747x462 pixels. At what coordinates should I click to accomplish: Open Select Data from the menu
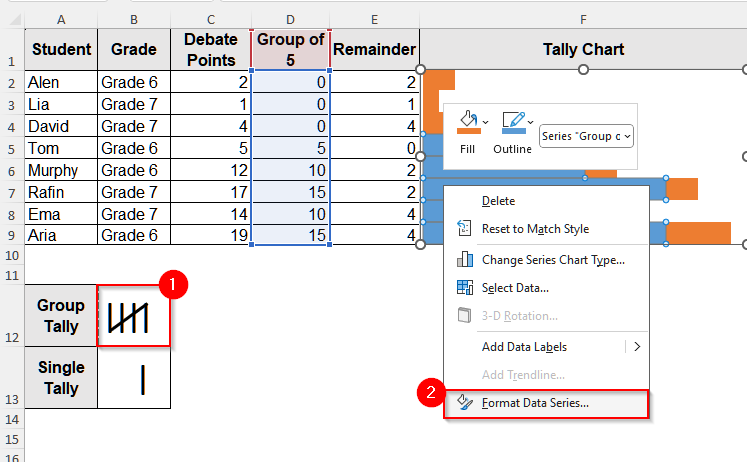coord(515,288)
